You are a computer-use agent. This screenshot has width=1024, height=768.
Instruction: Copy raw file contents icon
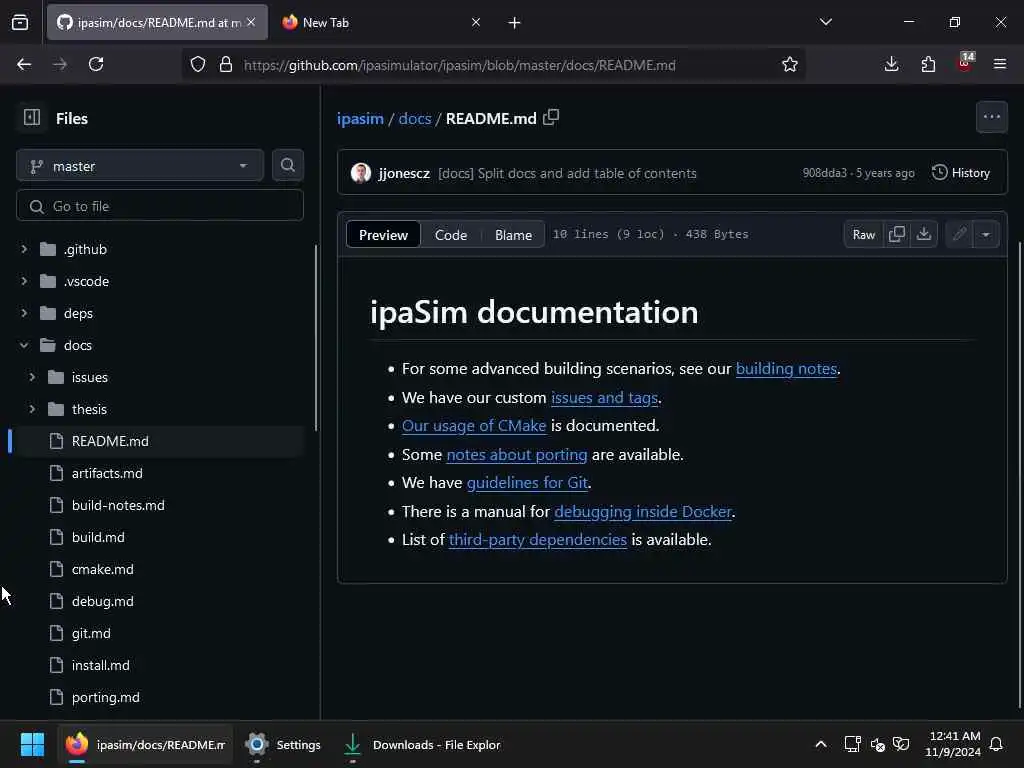tap(897, 234)
